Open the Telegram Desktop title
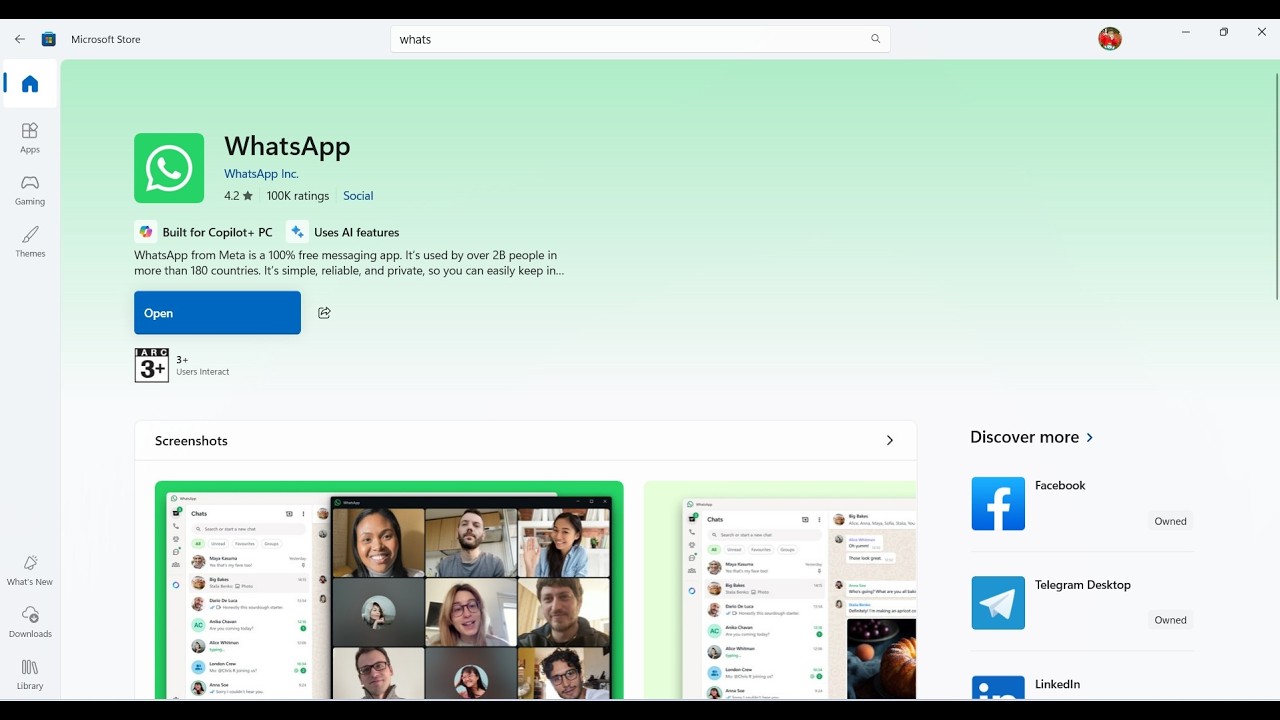 click(1083, 585)
